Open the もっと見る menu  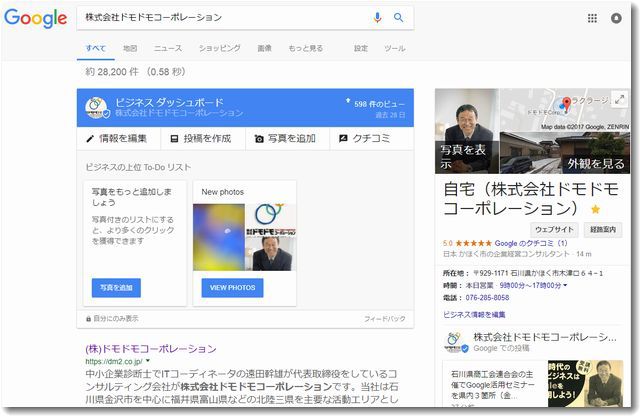(305, 48)
